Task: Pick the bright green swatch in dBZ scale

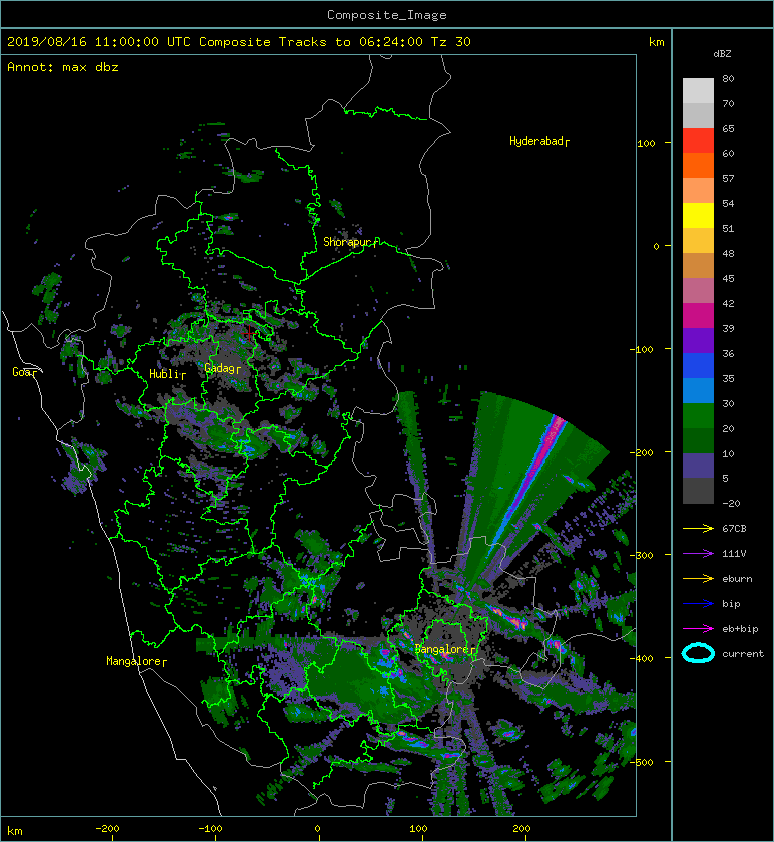Action: 698,416
